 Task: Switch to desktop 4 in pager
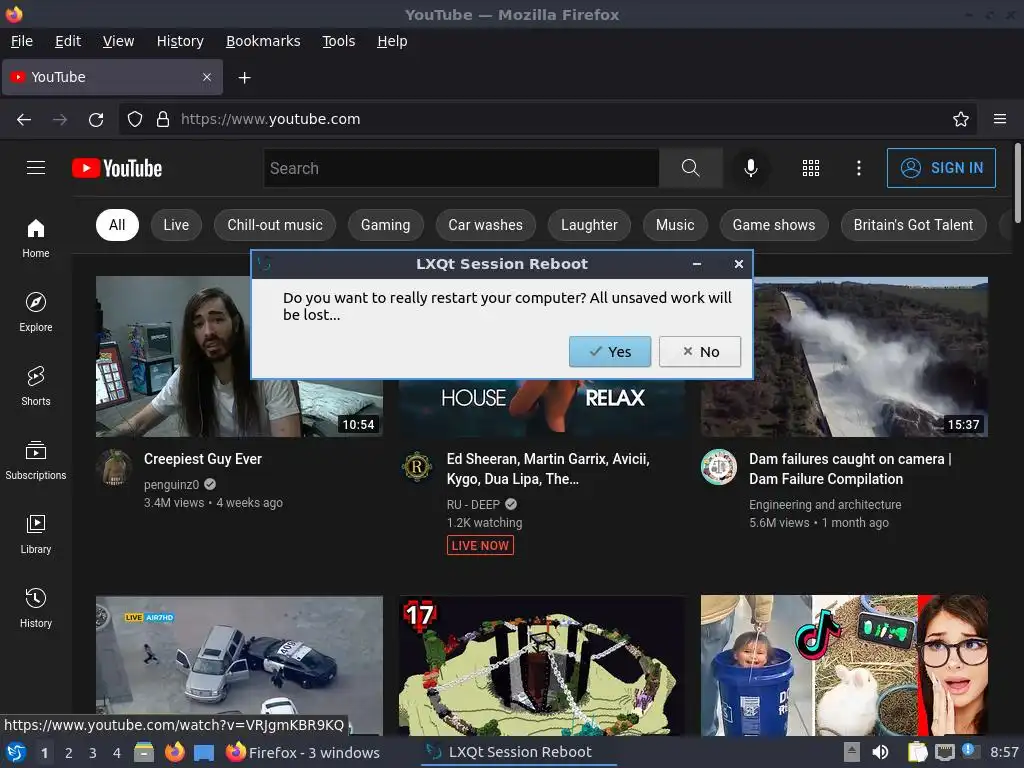116,752
